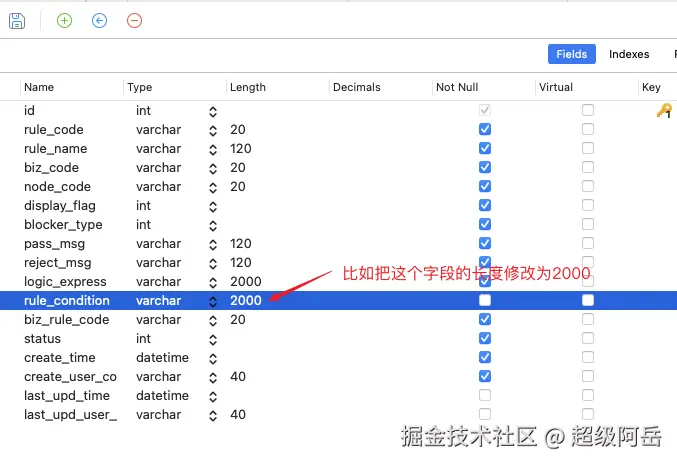
Task: Click the Virtual column header
Action: point(556,87)
